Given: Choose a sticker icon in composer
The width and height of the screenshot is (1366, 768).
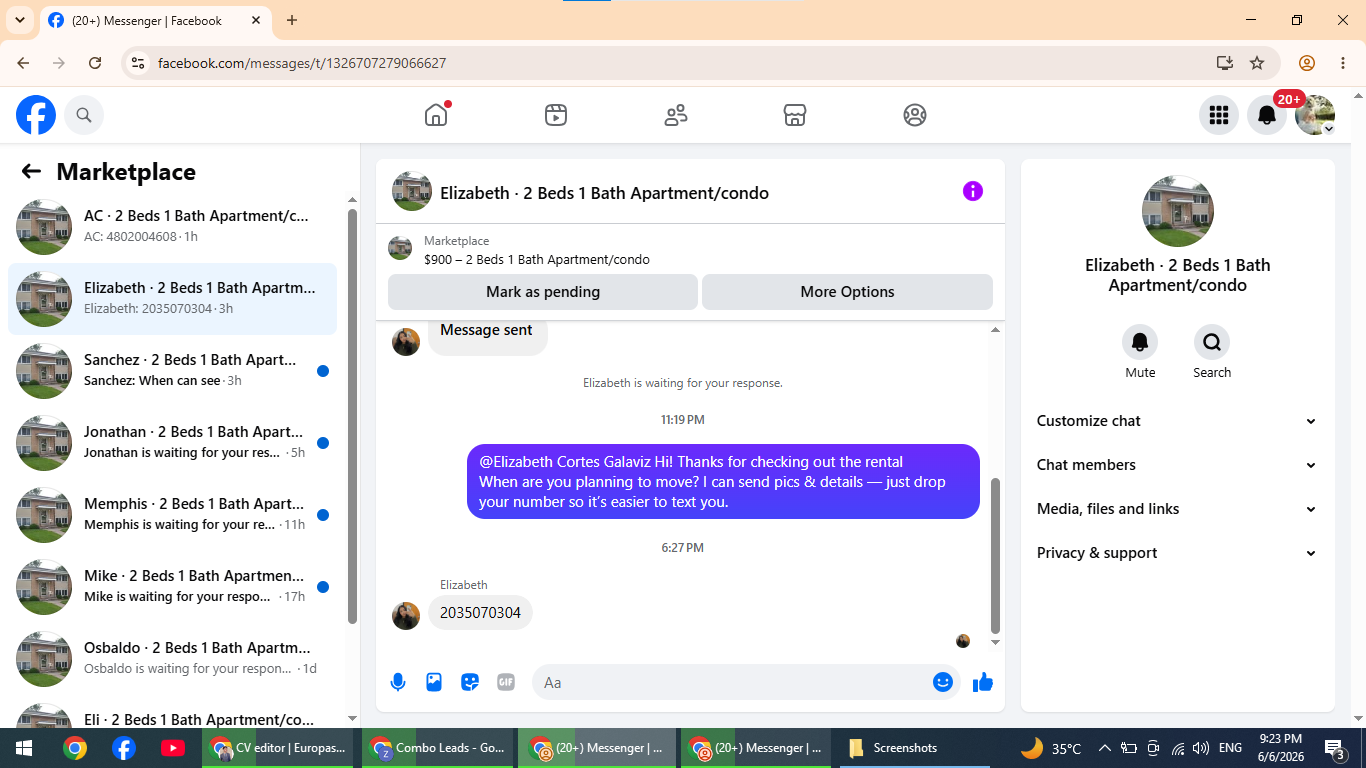Looking at the screenshot, I should [470, 682].
